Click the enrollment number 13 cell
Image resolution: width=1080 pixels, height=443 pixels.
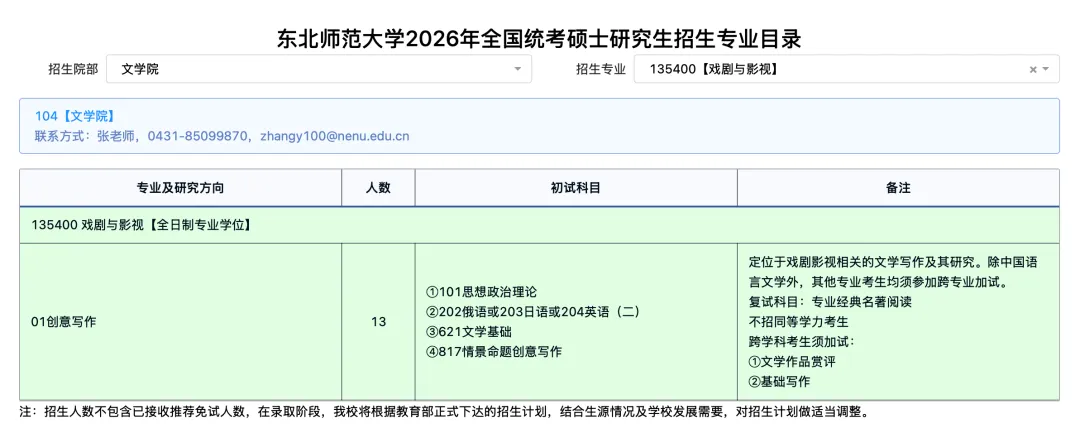[x=378, y=322]
